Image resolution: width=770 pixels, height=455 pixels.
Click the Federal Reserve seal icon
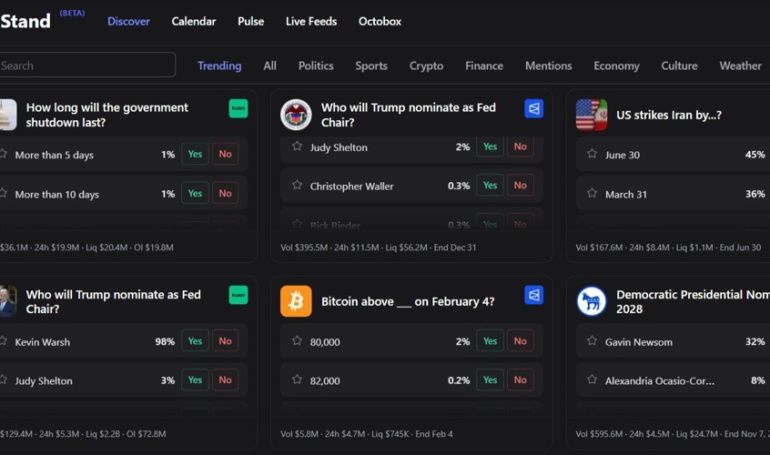[296, 115]
